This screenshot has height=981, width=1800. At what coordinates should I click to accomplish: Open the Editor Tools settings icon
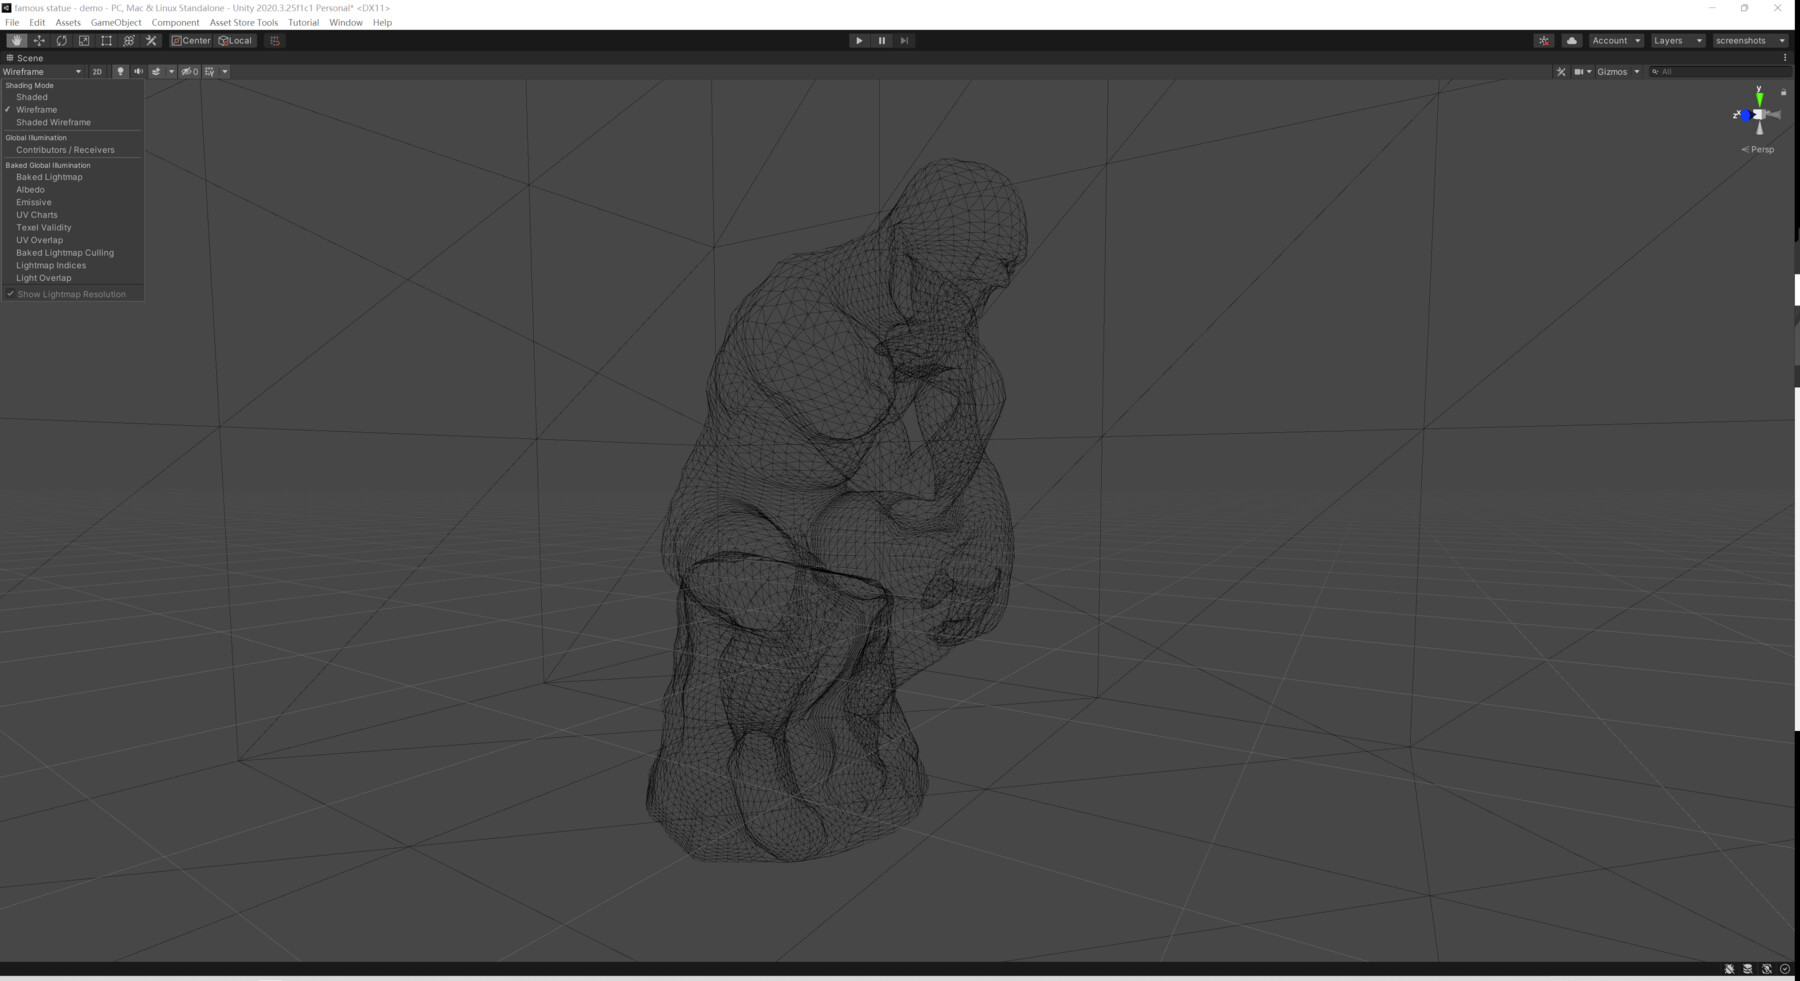pyautogui.click(x=150, y=40)
